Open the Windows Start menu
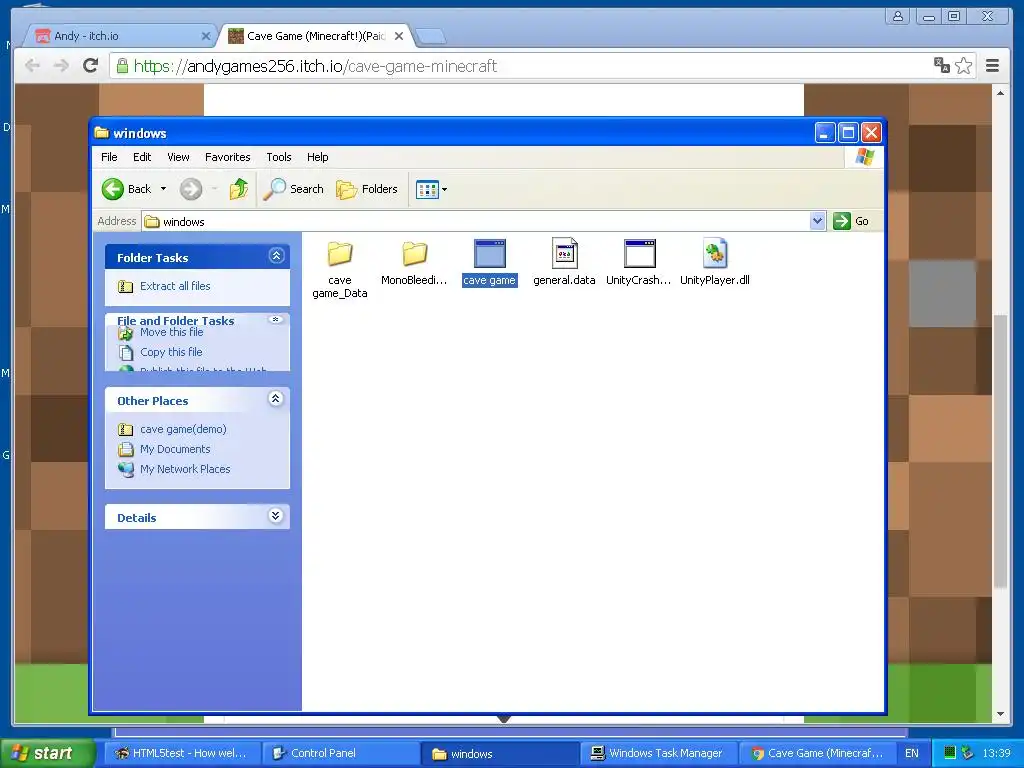The image size is (1024, 768). coord(47,753)
